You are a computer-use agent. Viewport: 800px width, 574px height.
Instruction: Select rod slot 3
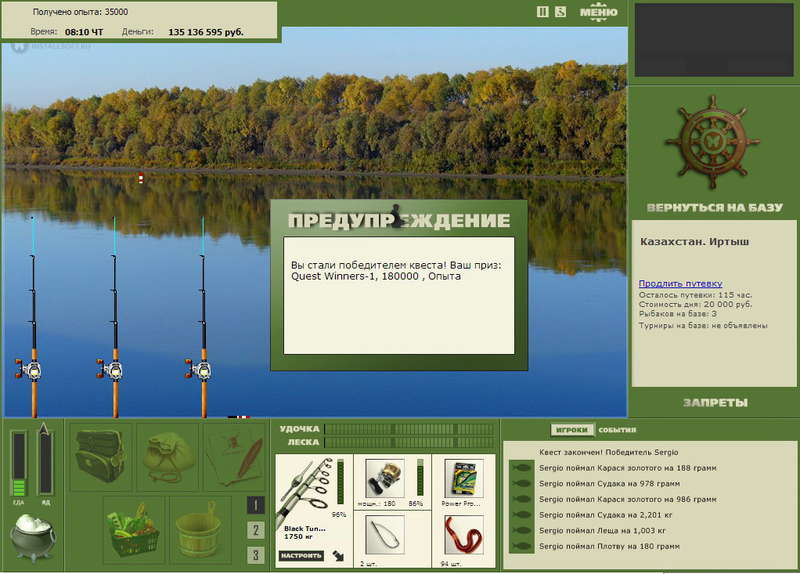[x=256, y=555]
